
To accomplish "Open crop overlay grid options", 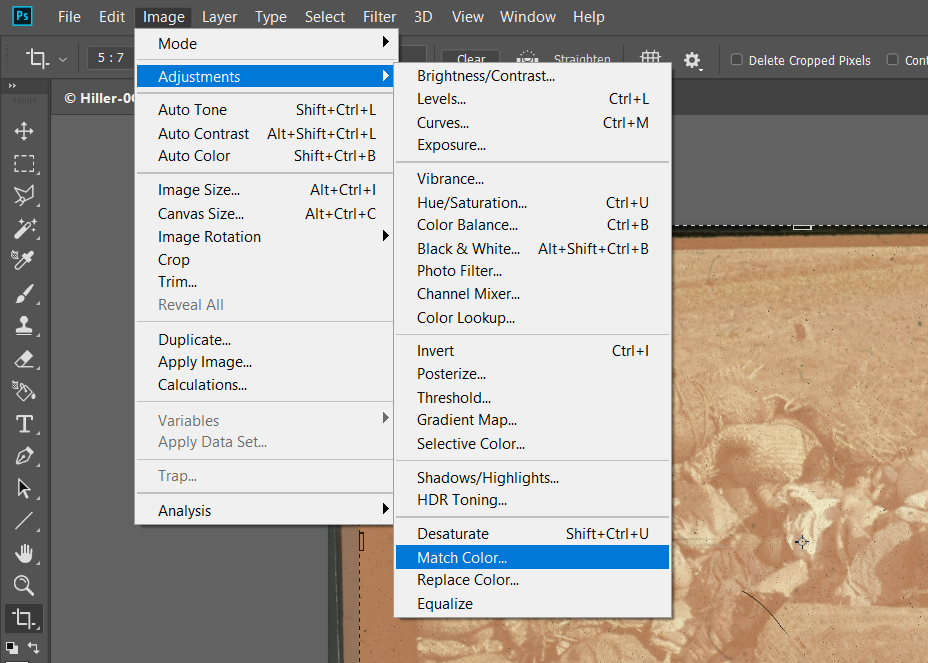I will [x=650, y=59].
